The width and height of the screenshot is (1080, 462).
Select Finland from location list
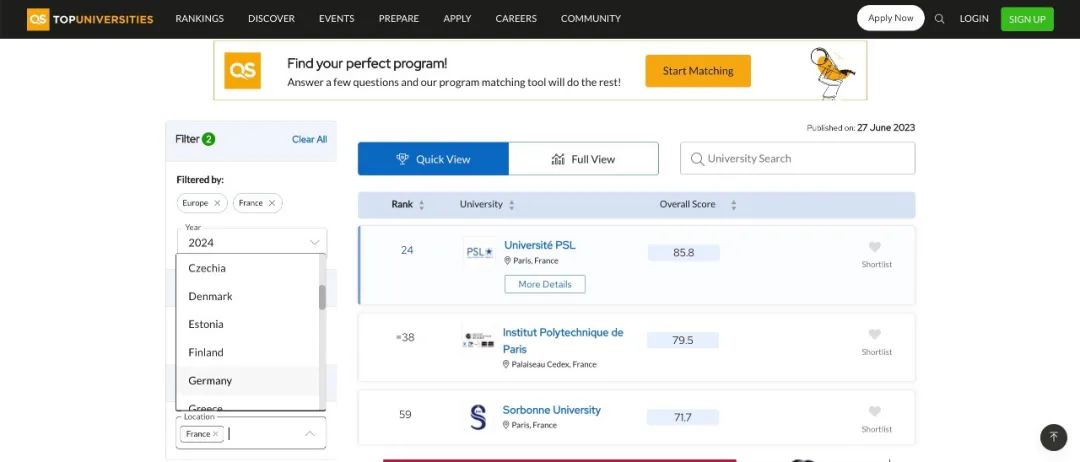tap(247, 353)
